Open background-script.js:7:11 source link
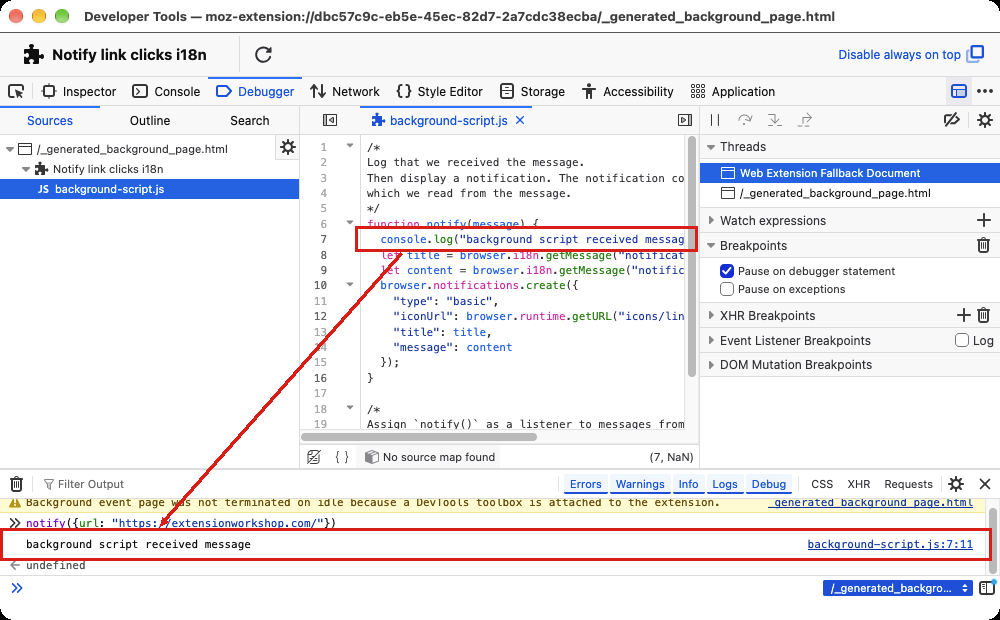This screenshot has height=620, width=1000. [890, 544]
